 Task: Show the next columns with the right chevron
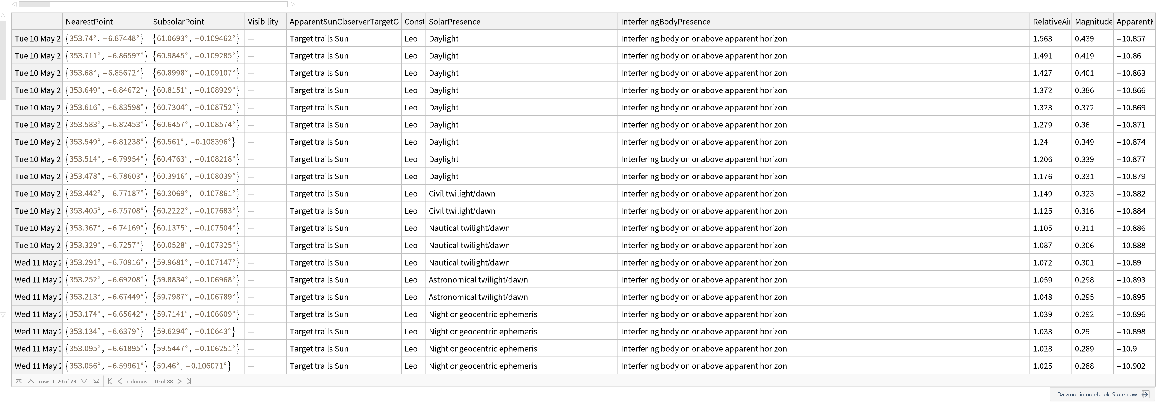pyautogui.click(x=179, y=381)
